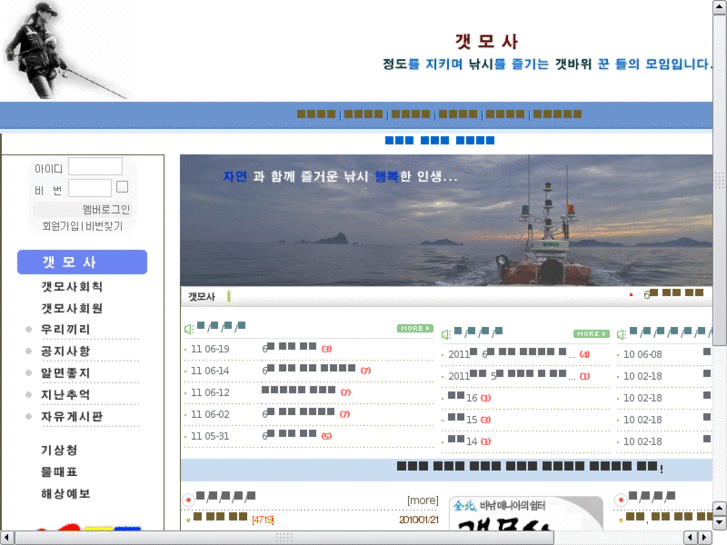Viewport: 727px width, 545px height.
Task: Click the vertical scrollbar thumb
Action: pyautogui.click(x=720, y=180)
